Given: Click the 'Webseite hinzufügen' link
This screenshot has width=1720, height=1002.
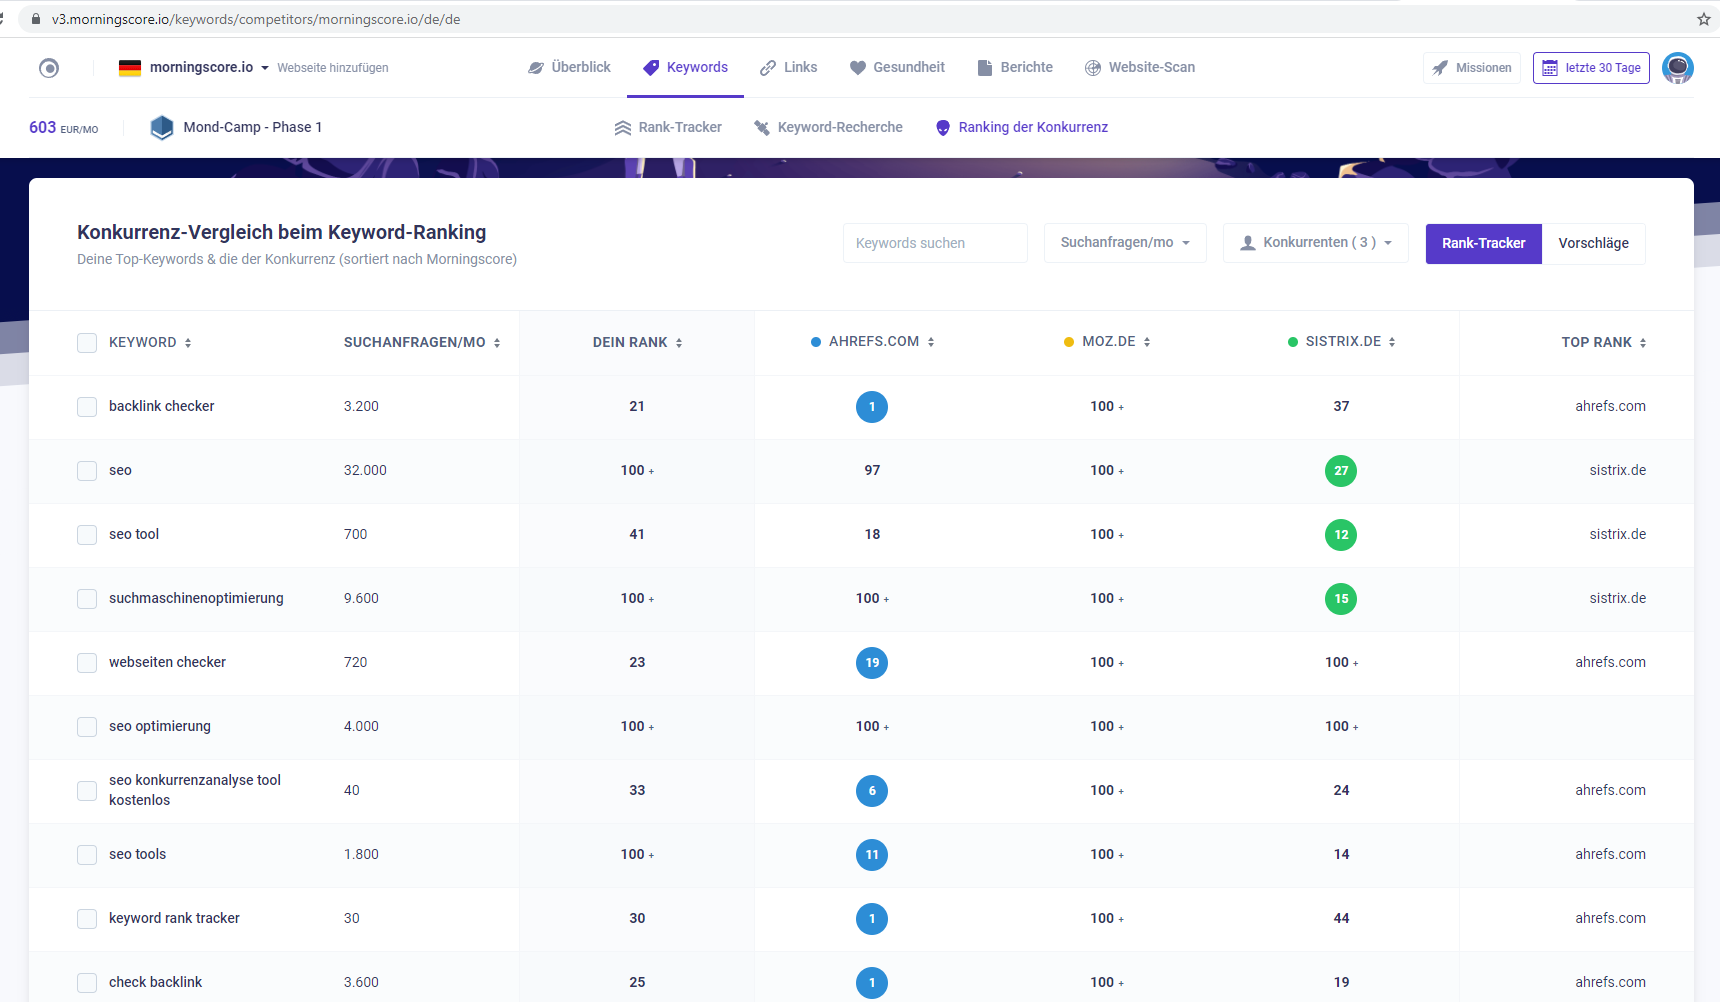Looking at the screenshot, I should pyautogui.click(x=333, y=68).
